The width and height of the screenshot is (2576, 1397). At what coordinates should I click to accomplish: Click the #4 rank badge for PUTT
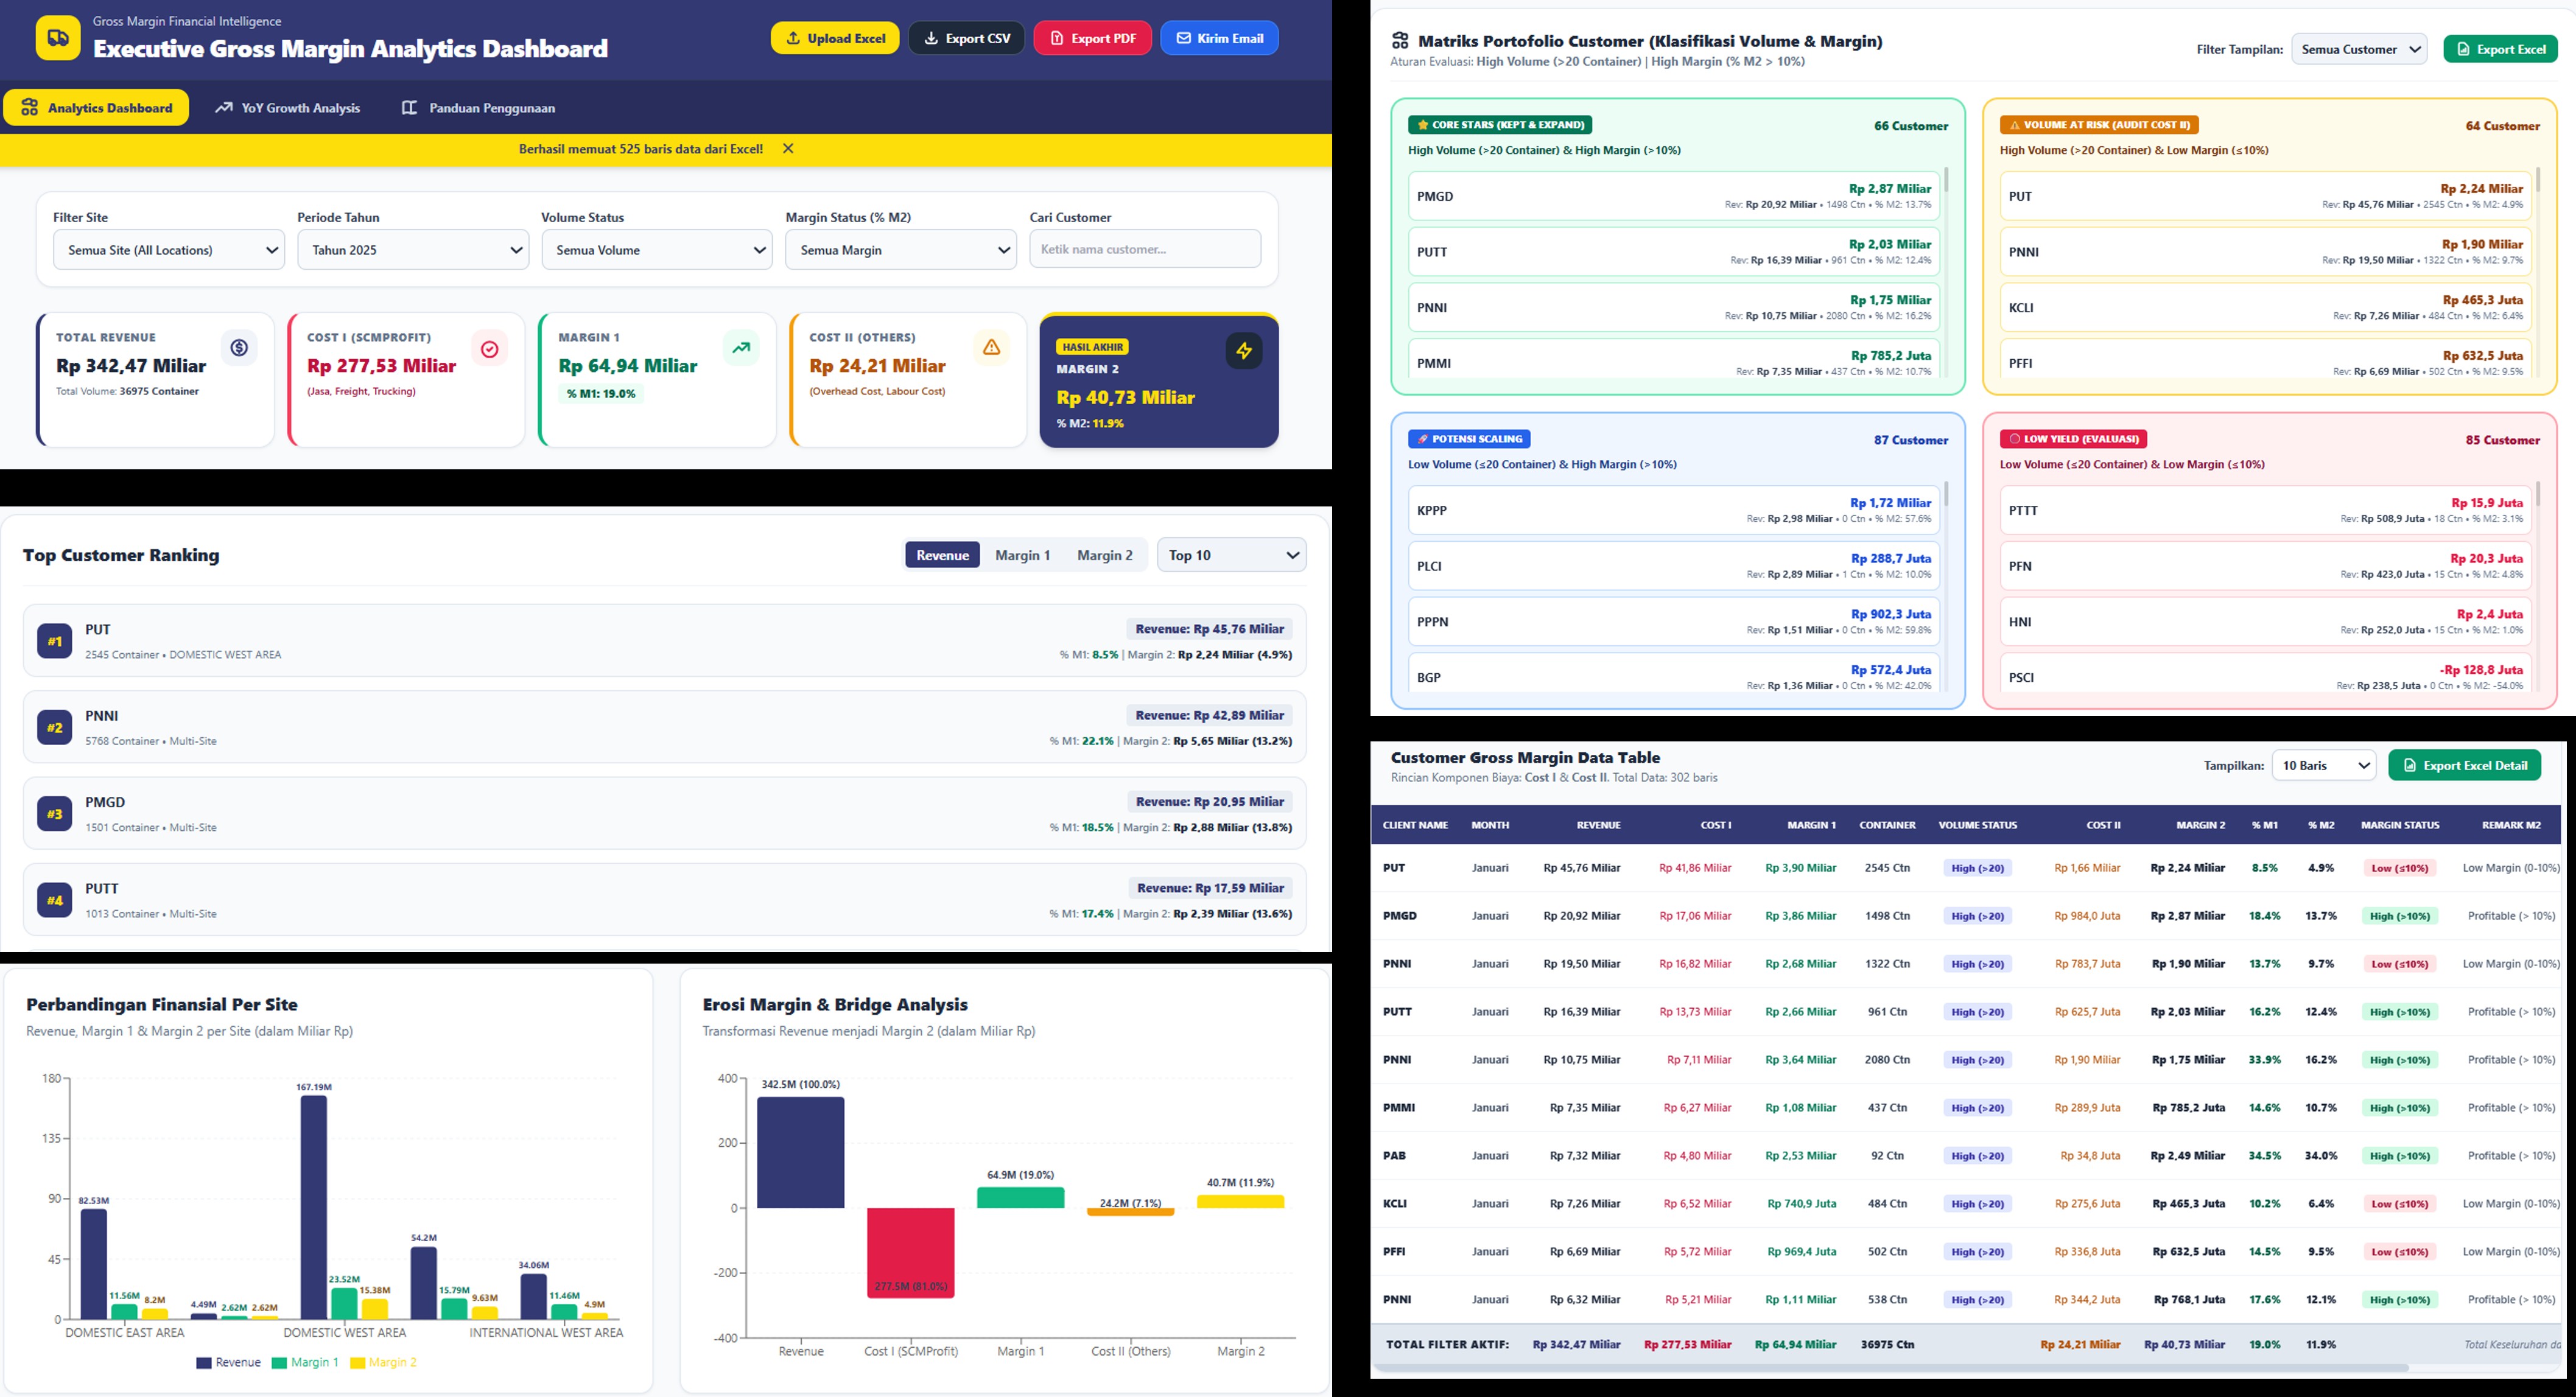[x=55, y=900]
